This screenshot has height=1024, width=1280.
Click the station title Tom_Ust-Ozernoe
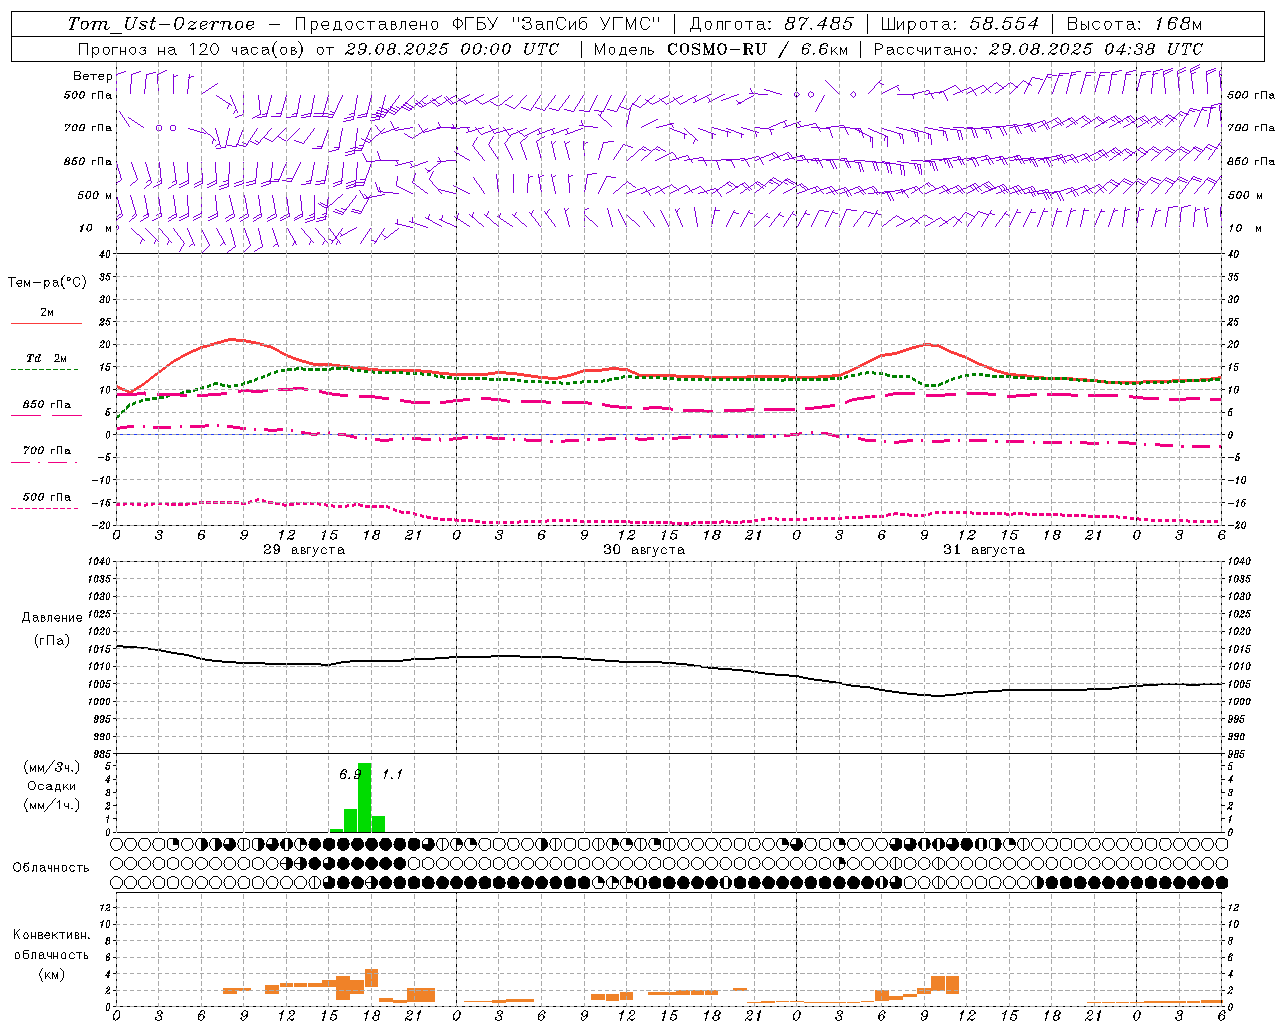161,24
